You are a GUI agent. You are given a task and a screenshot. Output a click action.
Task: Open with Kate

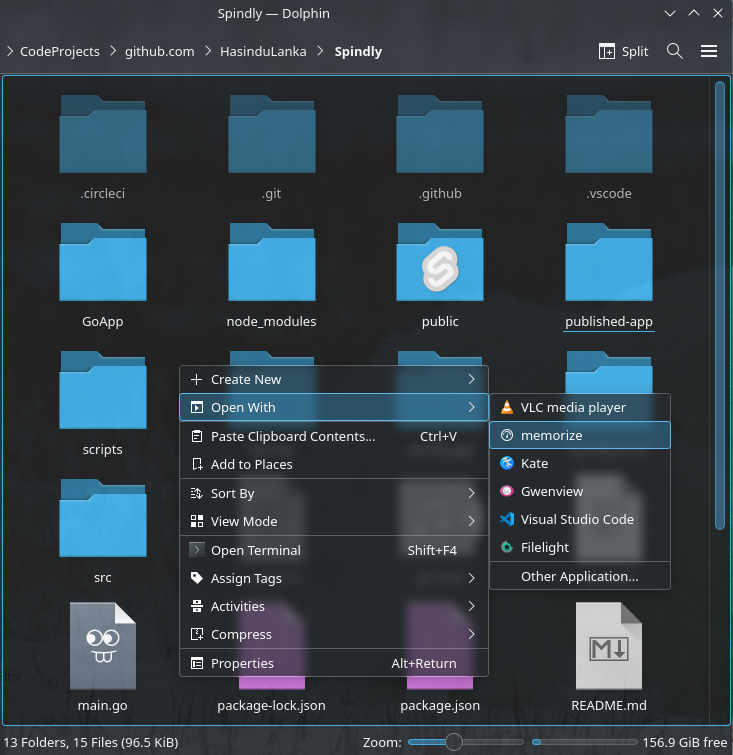coord(580,463)
